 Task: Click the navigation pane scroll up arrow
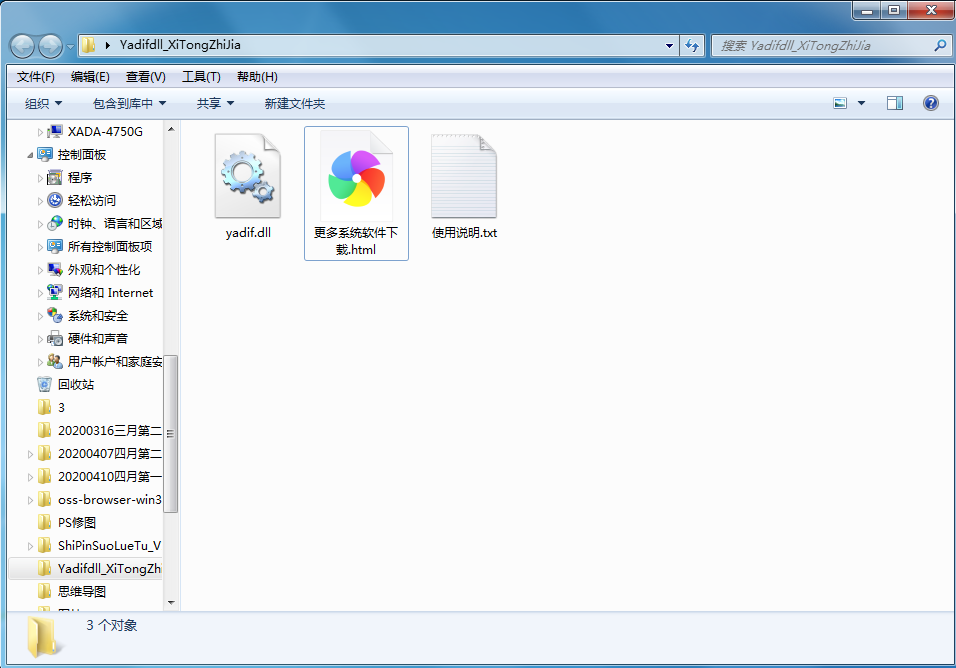(x=171, y=129)
